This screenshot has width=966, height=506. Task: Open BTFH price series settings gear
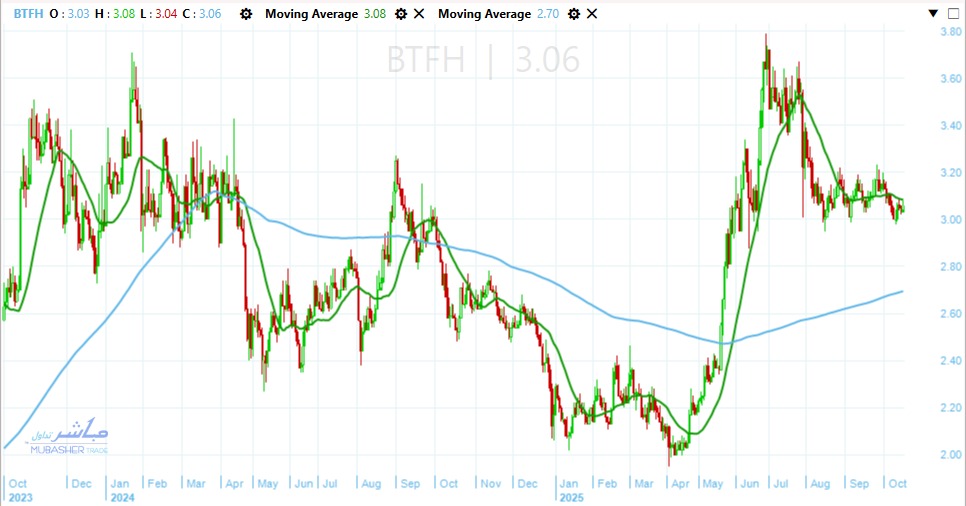(246, 14)
